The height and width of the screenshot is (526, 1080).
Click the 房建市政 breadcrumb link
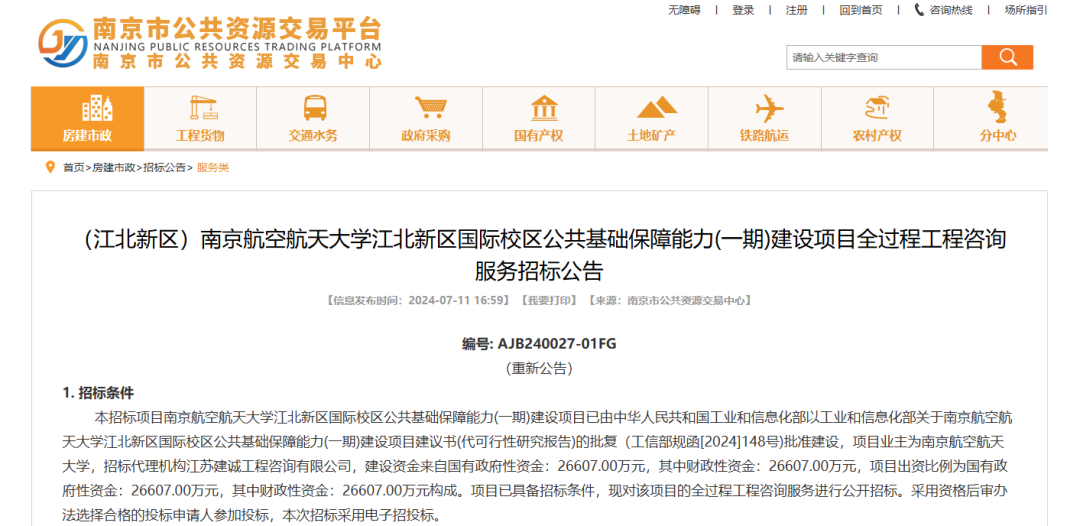point(114,168)
